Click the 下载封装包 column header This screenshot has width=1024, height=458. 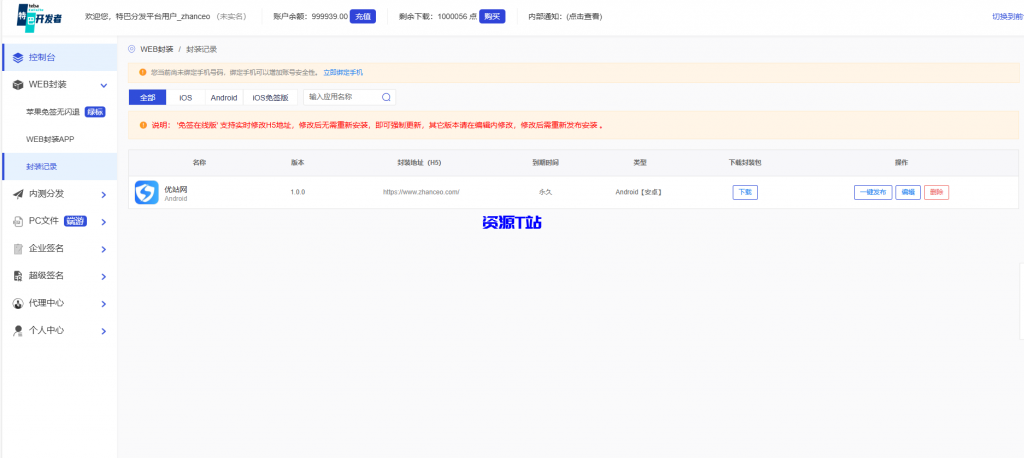point(745,163)
